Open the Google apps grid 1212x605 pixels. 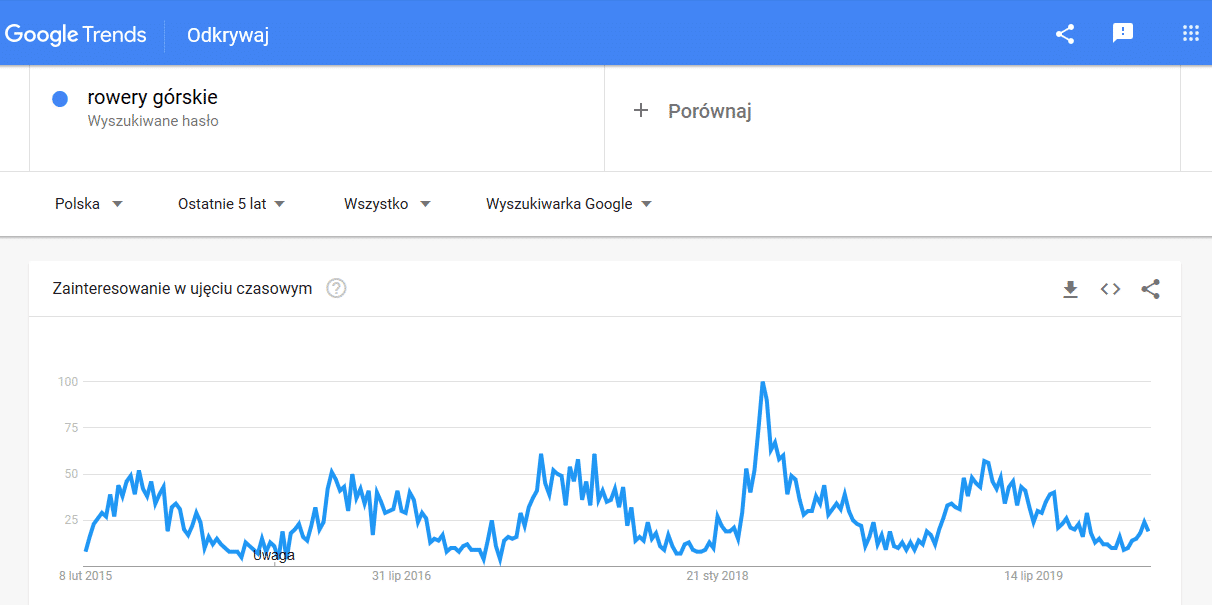[x=1190, y=34]
